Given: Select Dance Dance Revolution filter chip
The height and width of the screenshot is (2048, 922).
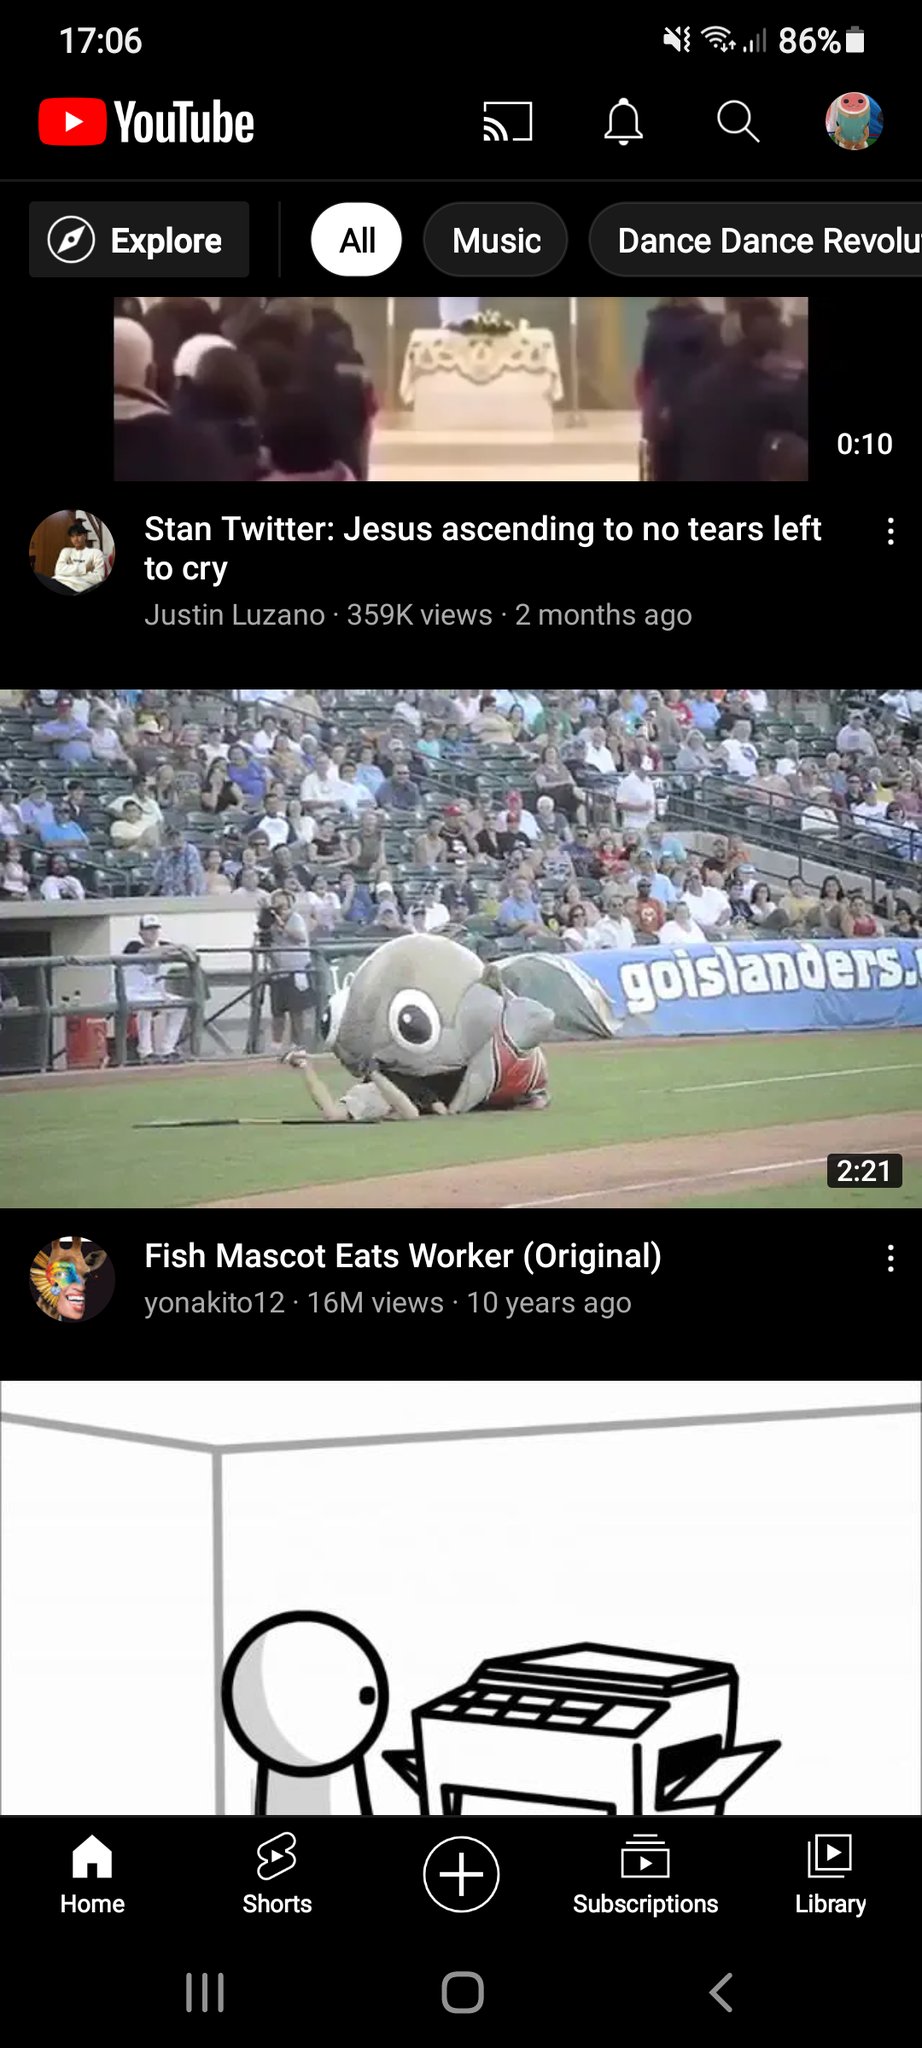Looking at the screenshot, I should tap(756, 240).
